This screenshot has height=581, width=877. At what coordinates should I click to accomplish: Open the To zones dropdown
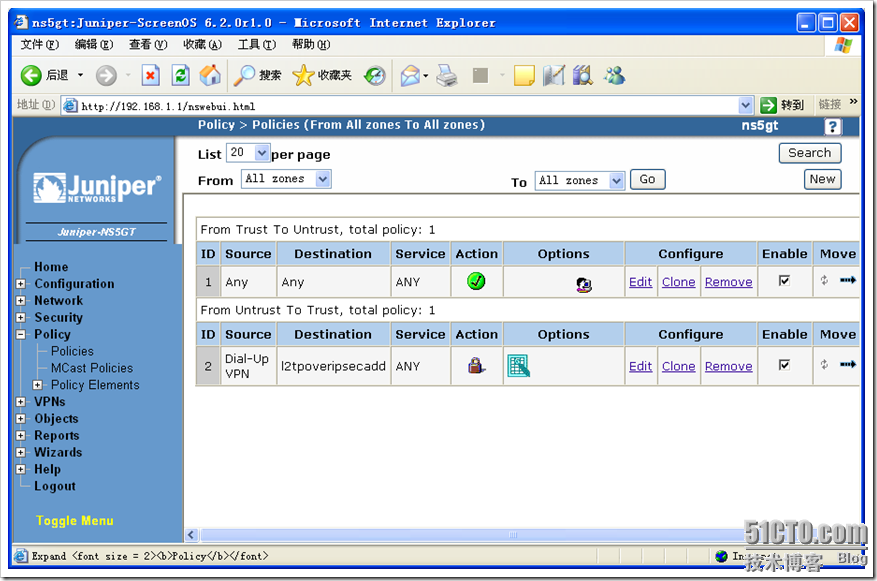(x=579, y=181)
